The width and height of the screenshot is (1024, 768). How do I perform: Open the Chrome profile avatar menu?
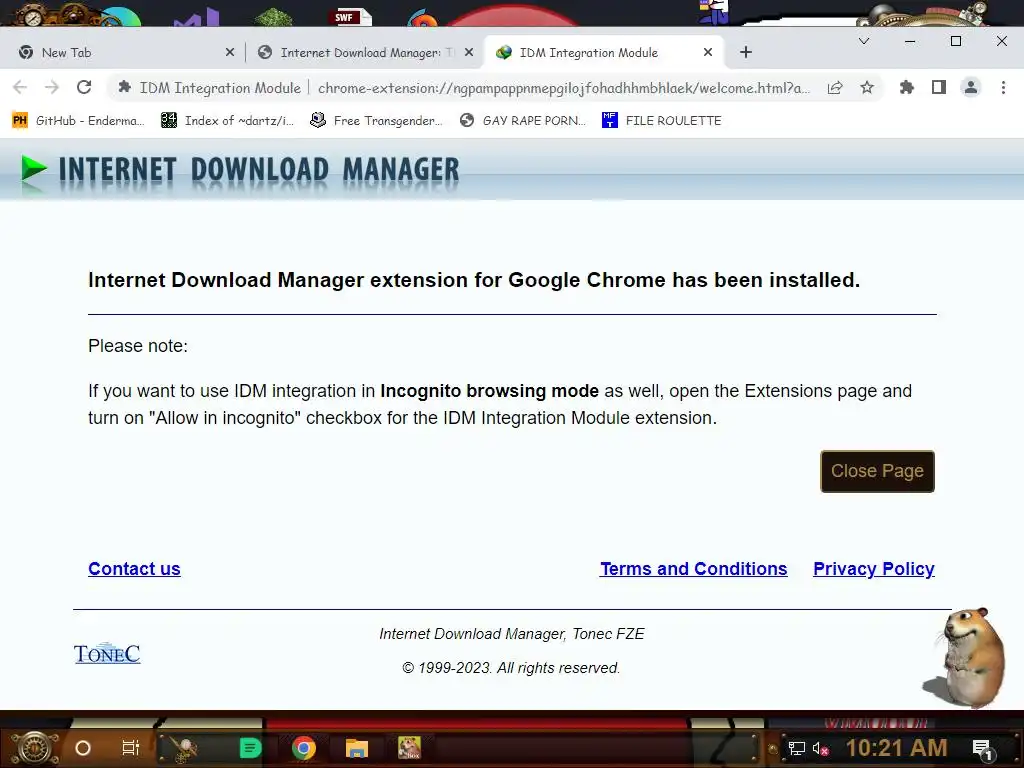tap(970, 88)
